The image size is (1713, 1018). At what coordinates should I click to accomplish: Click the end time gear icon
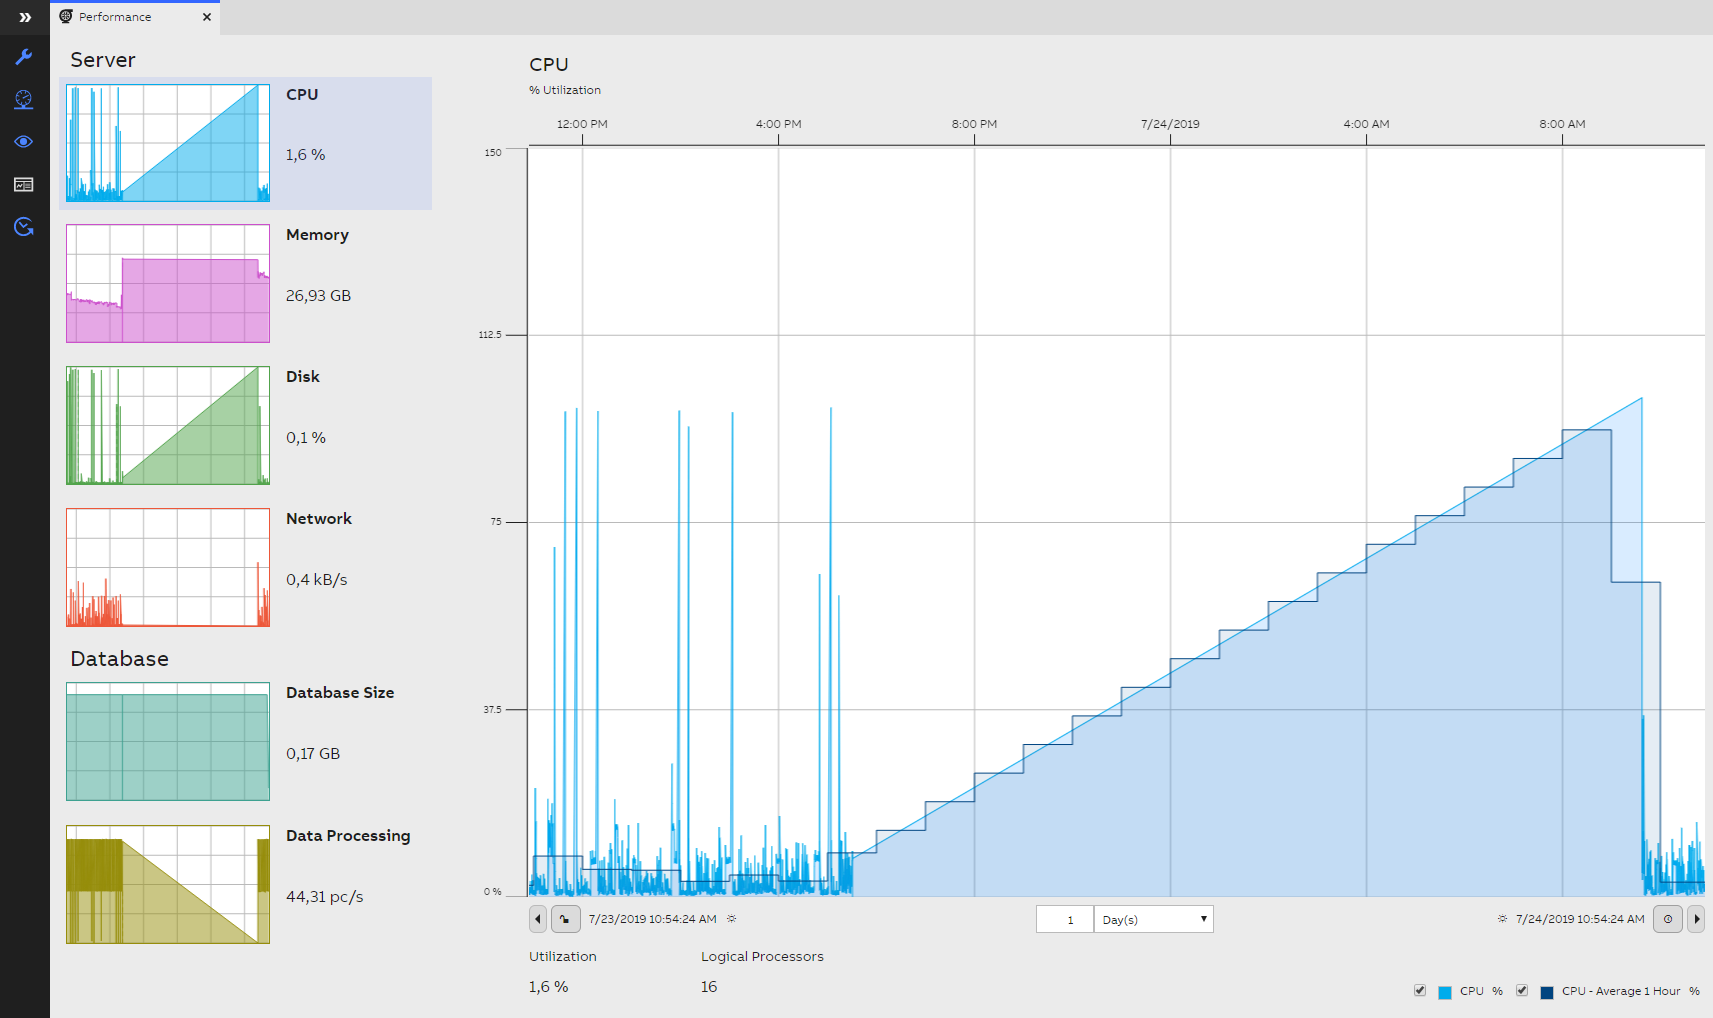point(1502,919)
